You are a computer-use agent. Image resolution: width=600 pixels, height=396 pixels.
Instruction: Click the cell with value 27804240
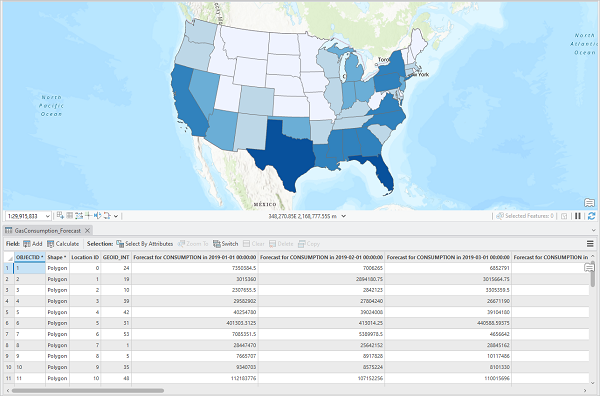(321, 301)
